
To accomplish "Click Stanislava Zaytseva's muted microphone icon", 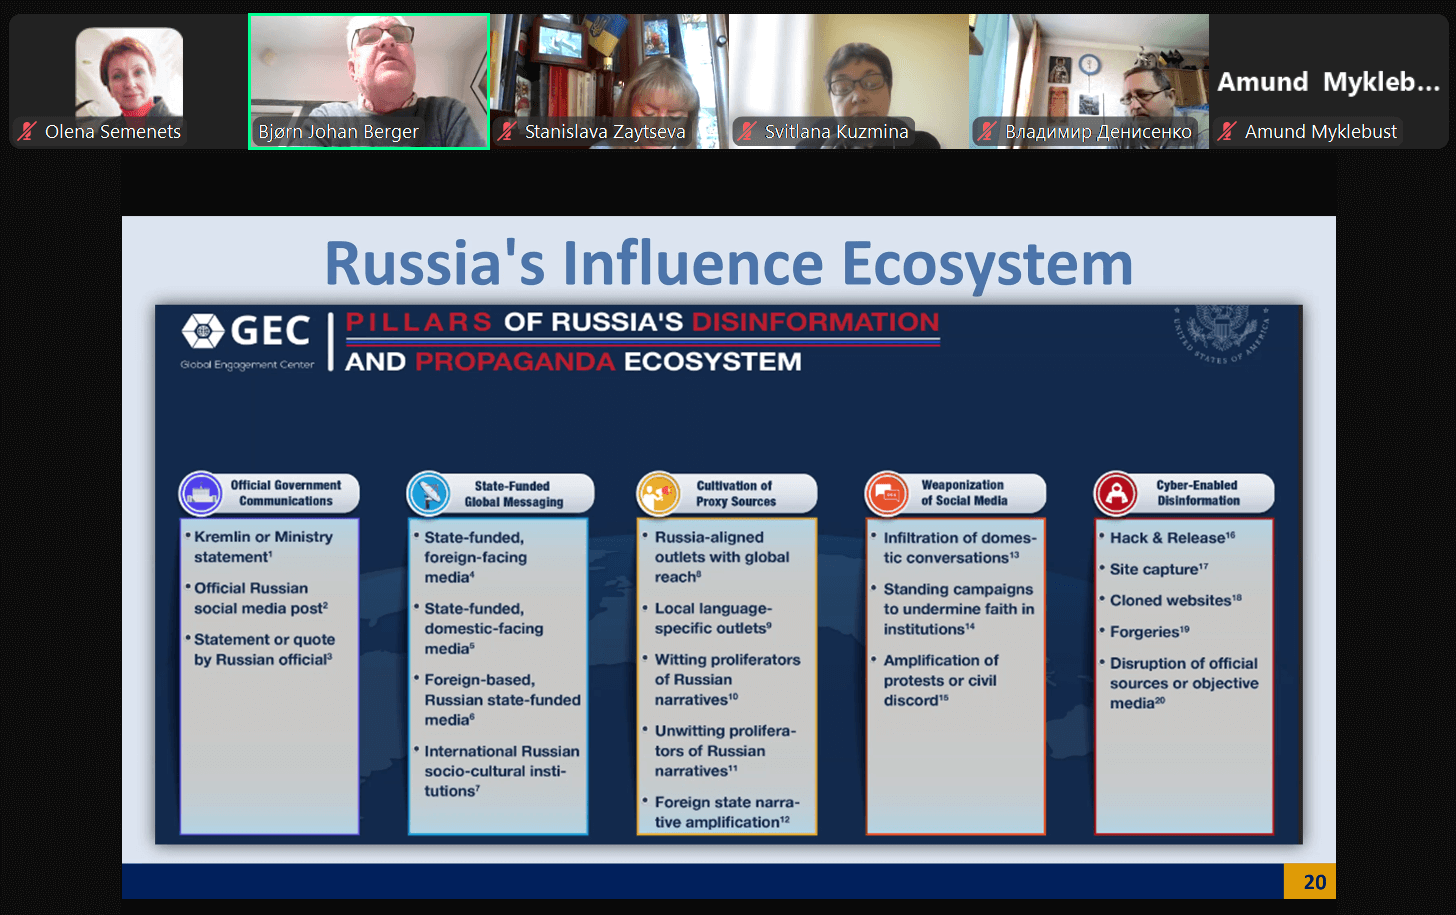I will pyautogui.click(x=508, y=131).
